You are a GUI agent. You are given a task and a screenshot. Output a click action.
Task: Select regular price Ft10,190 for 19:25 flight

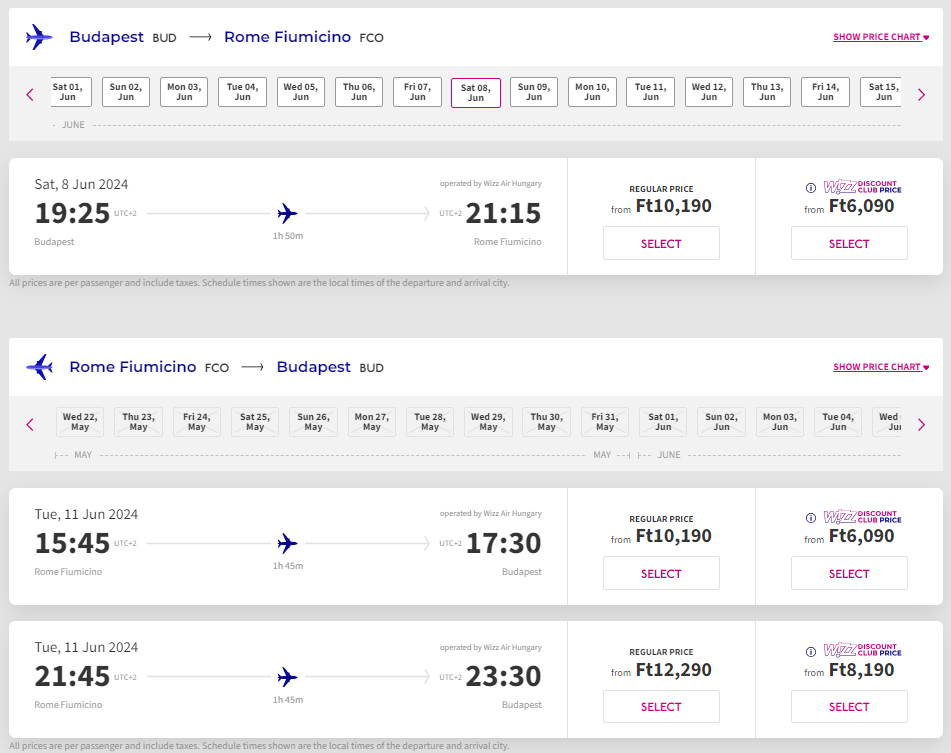point(661,243)
